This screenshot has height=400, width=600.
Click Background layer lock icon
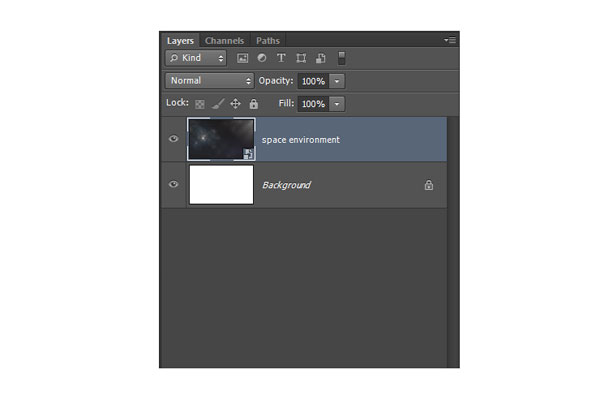point(429,185)
